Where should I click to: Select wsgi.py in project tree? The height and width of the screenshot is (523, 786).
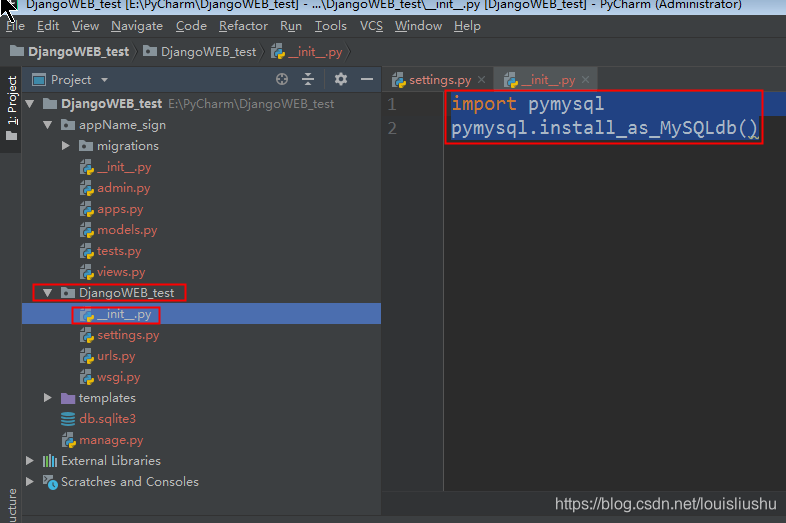pos(110,377)
